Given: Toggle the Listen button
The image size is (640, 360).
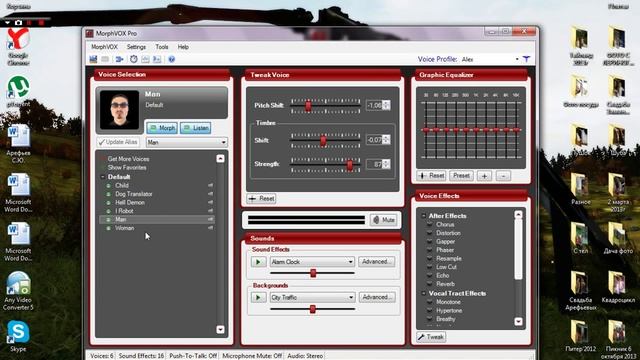Looking at the screenshot, I should click(196, 128).
